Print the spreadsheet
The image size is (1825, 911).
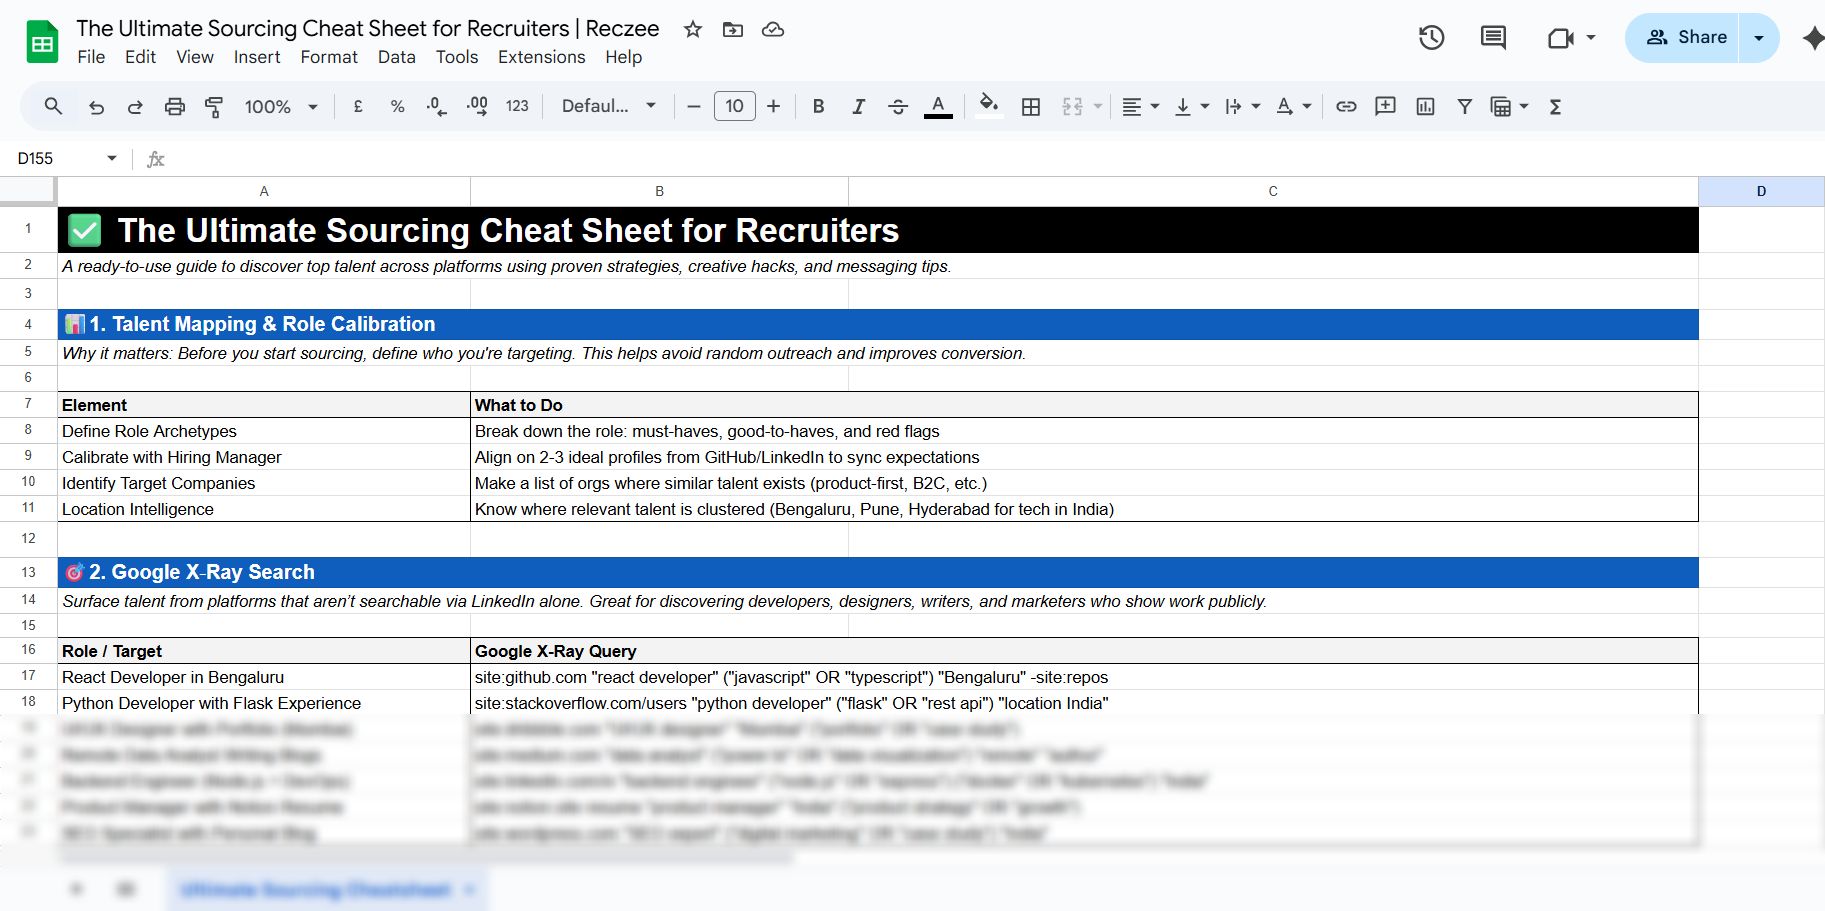click(175, 106)
